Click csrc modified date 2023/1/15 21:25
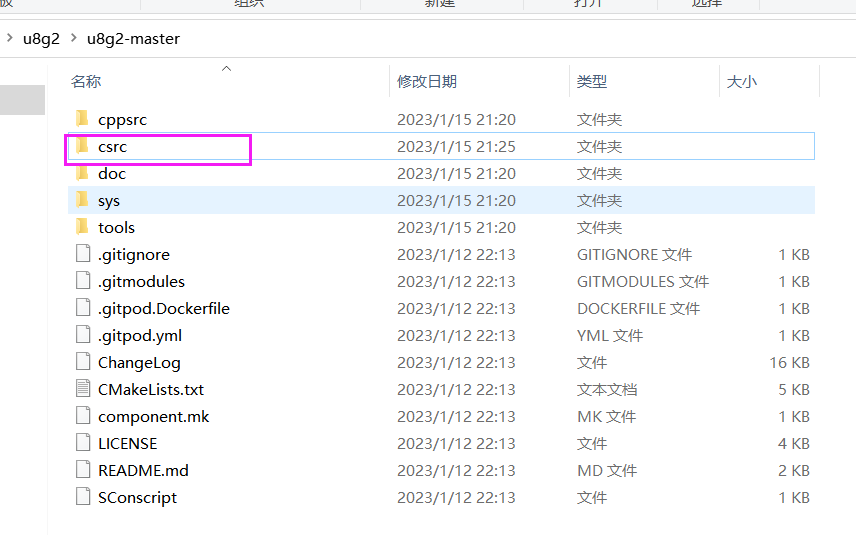The image size is (856, 535). click(456, 146)
